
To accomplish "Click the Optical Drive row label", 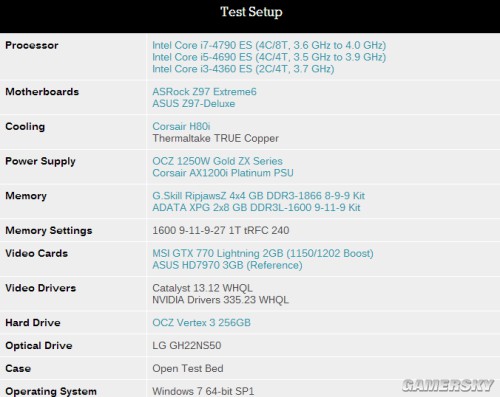I will [x=39, y=346].
